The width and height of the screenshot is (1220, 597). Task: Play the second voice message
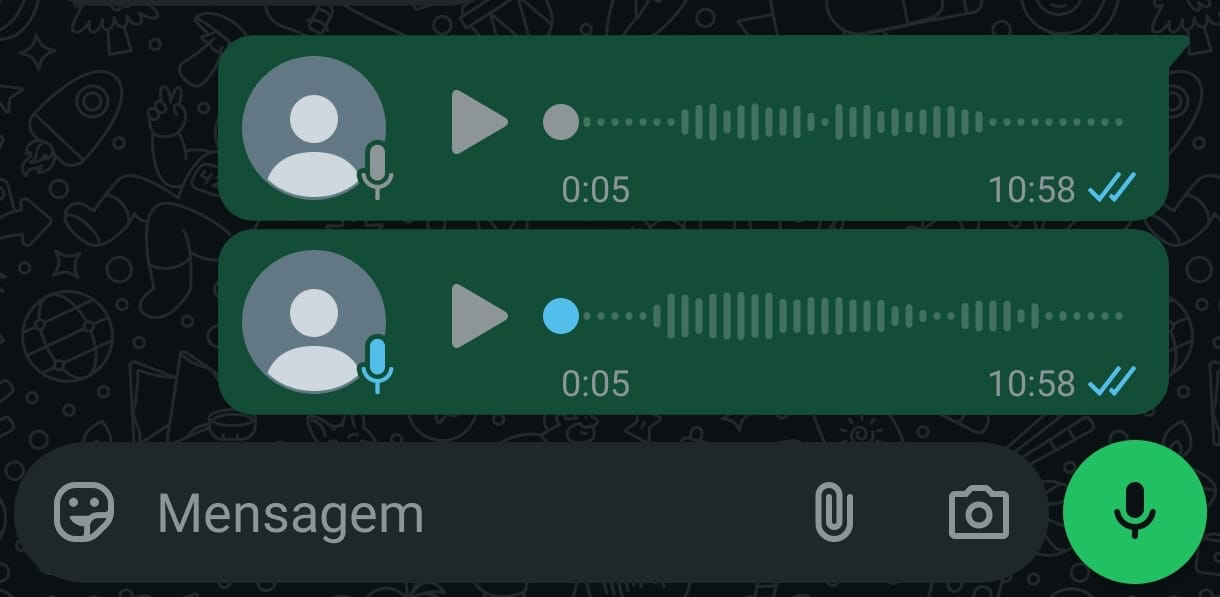coord(478,316)
